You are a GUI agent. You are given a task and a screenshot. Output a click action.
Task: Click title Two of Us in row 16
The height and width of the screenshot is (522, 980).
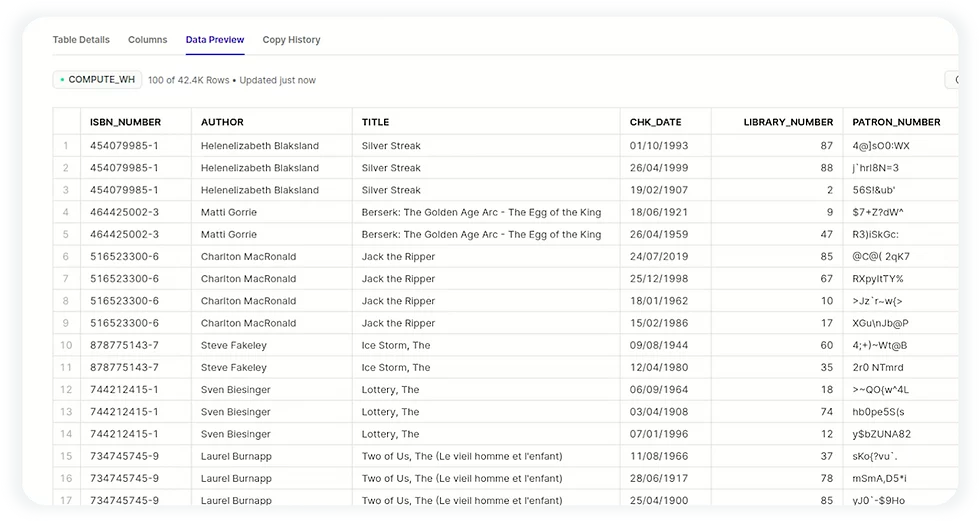[x=462, y=478]
